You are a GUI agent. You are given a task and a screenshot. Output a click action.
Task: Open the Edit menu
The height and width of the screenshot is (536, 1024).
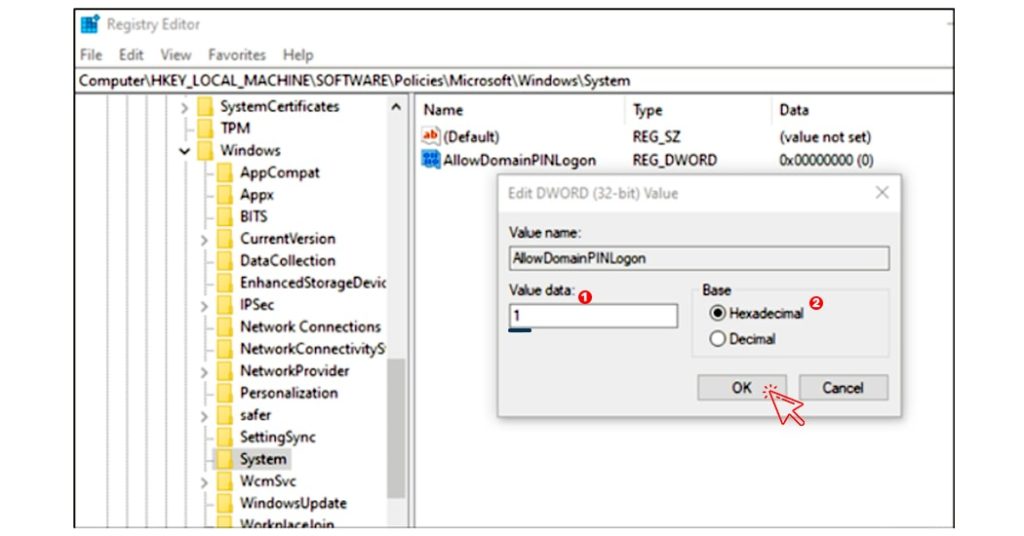click(x=131, y=55)
